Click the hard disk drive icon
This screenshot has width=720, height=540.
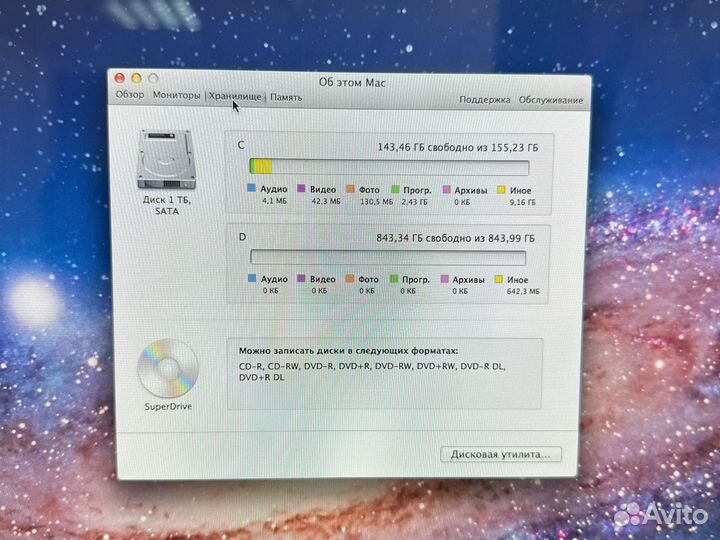point(166,159)
